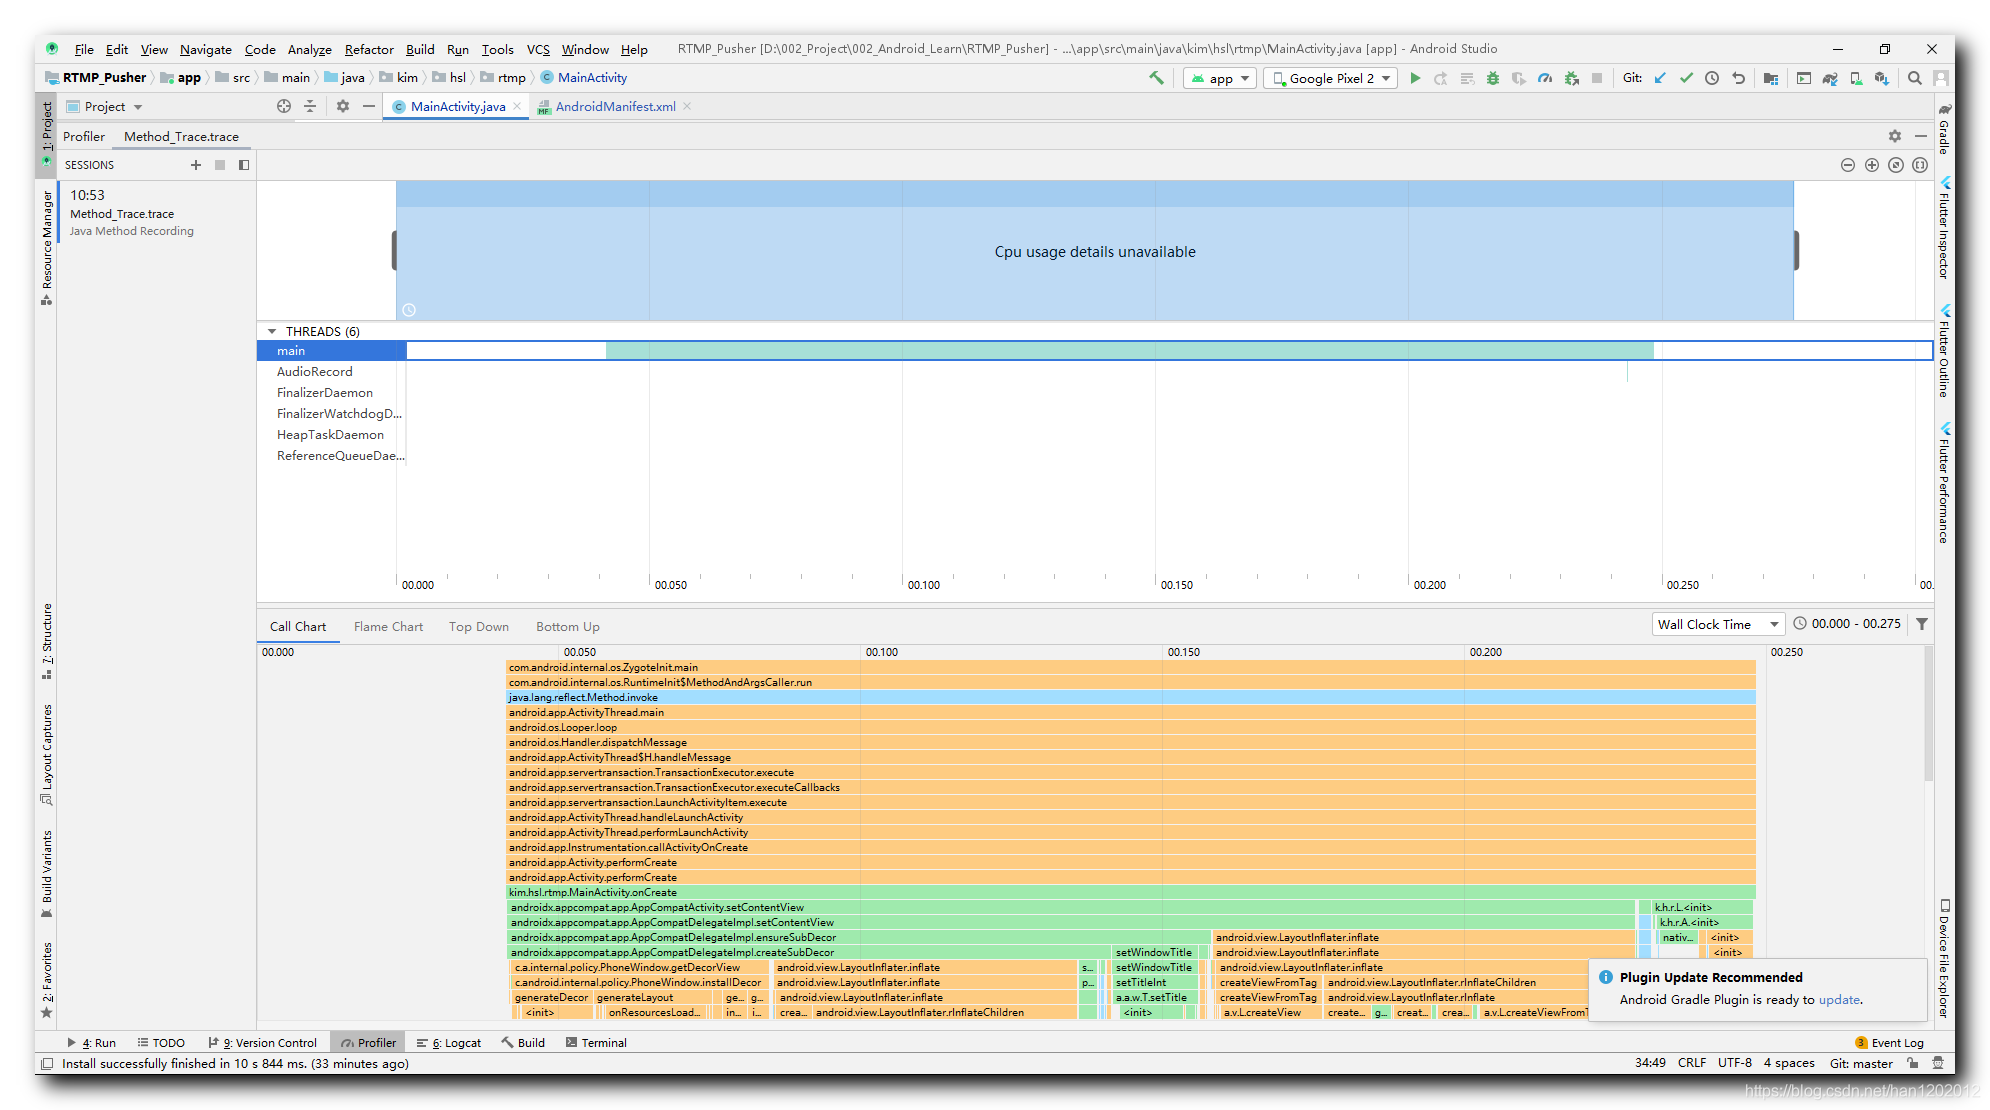This screenshot has width=1990, height=1110.
Task: Click Git update project arrow icon
Action: (x=1660, y=78)
